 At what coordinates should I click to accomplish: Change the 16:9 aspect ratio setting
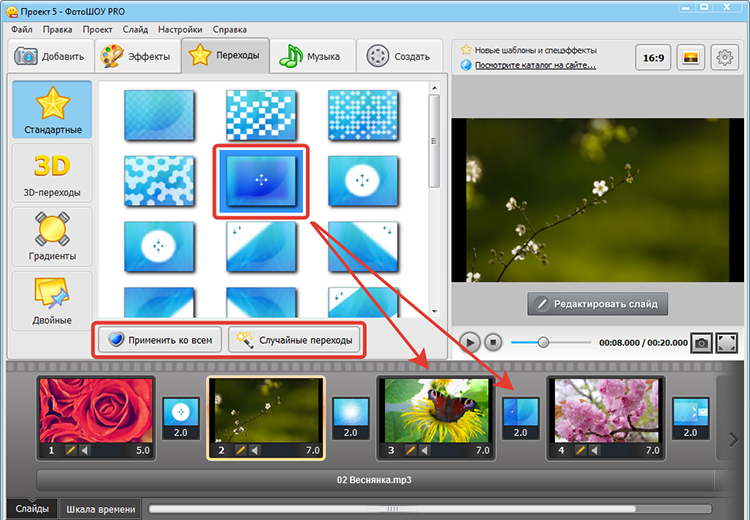pos(653,58)
